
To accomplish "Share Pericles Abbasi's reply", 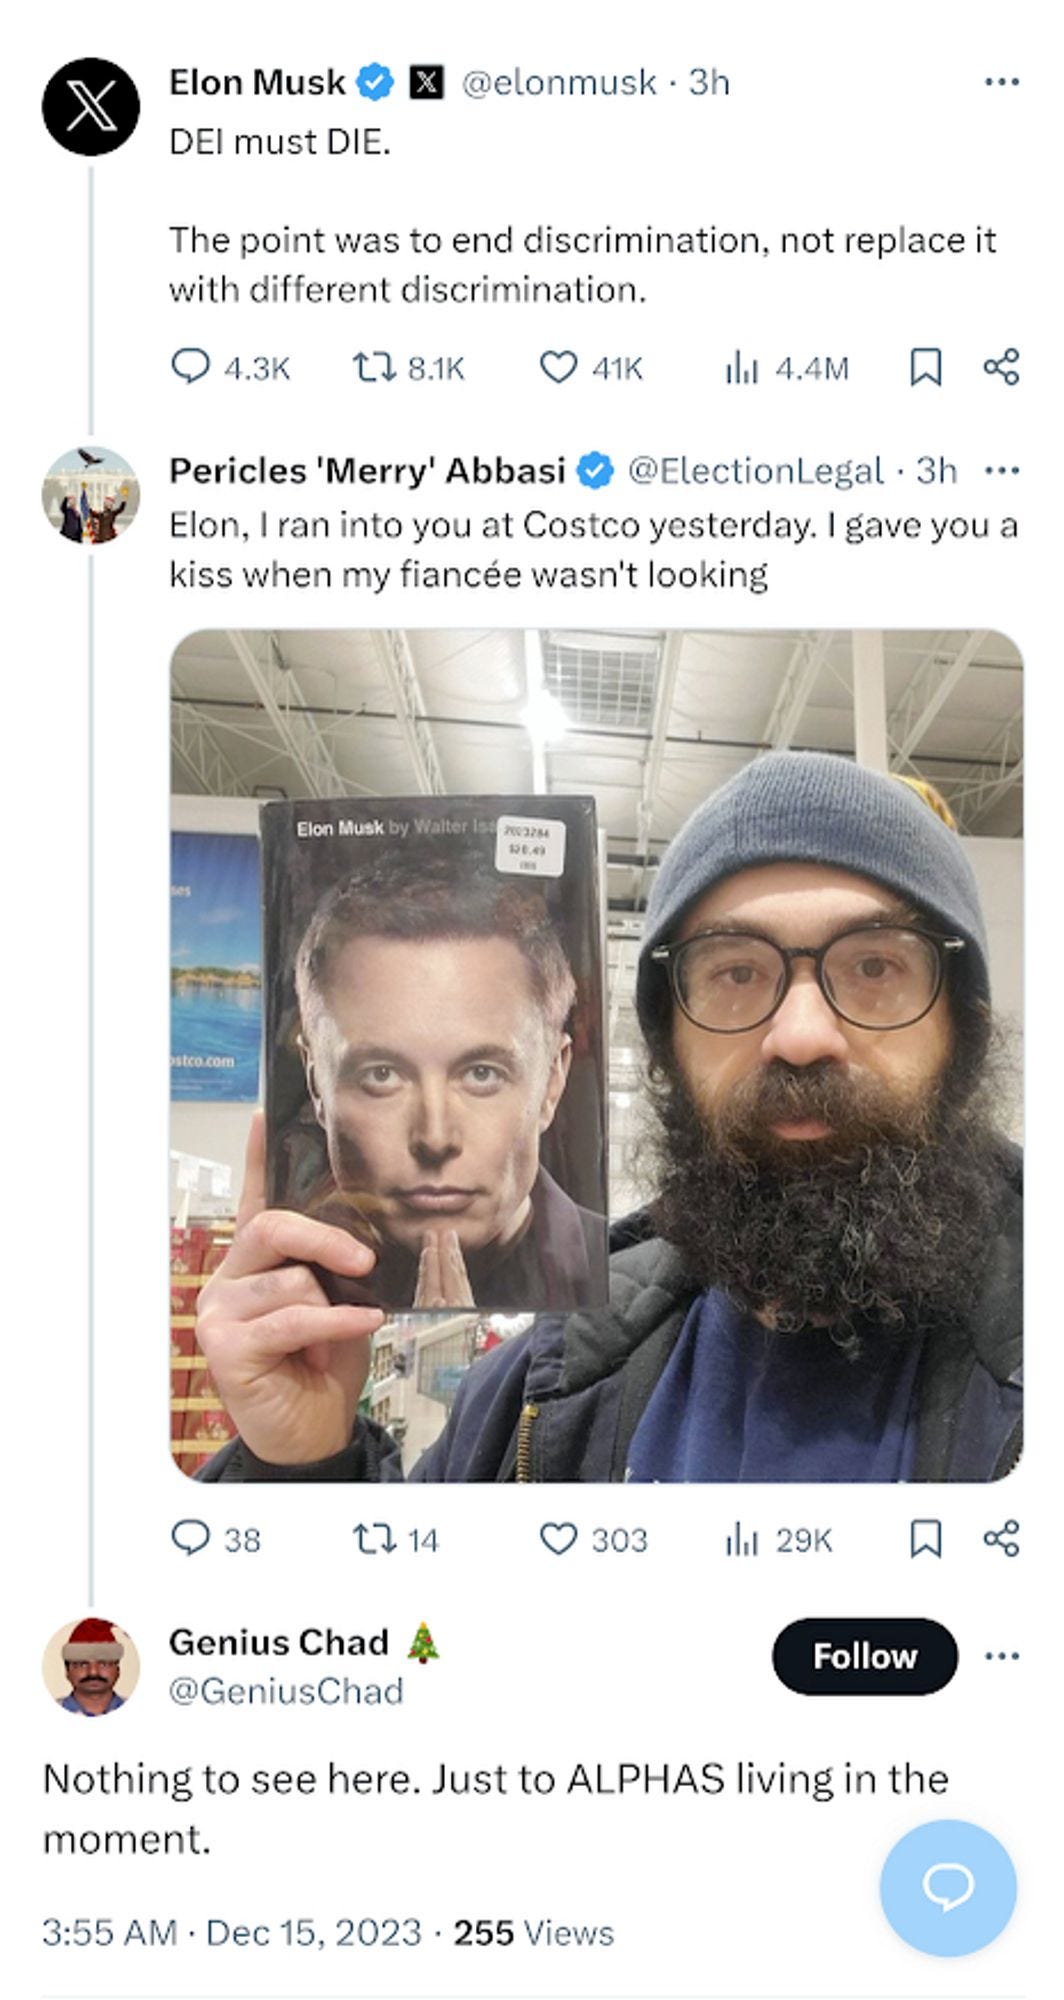I will [1001, 1538].
